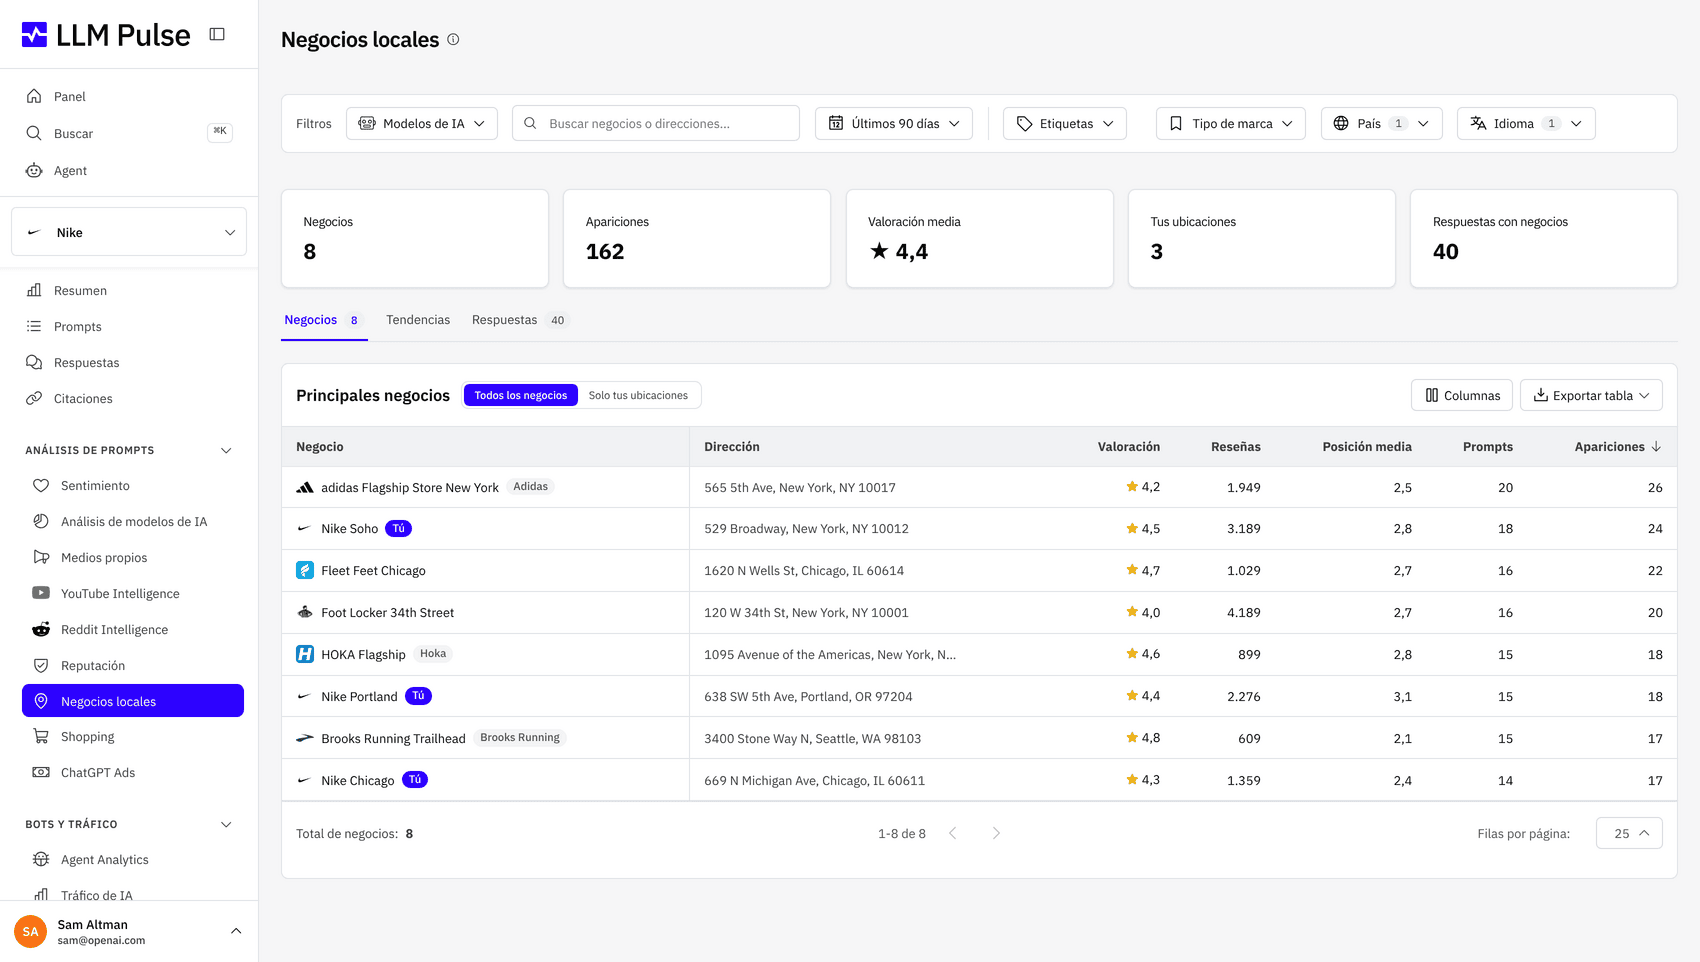The image size is (1700, 962).
Task: Open Citaciones link icon
Action: tap(34, 398)
